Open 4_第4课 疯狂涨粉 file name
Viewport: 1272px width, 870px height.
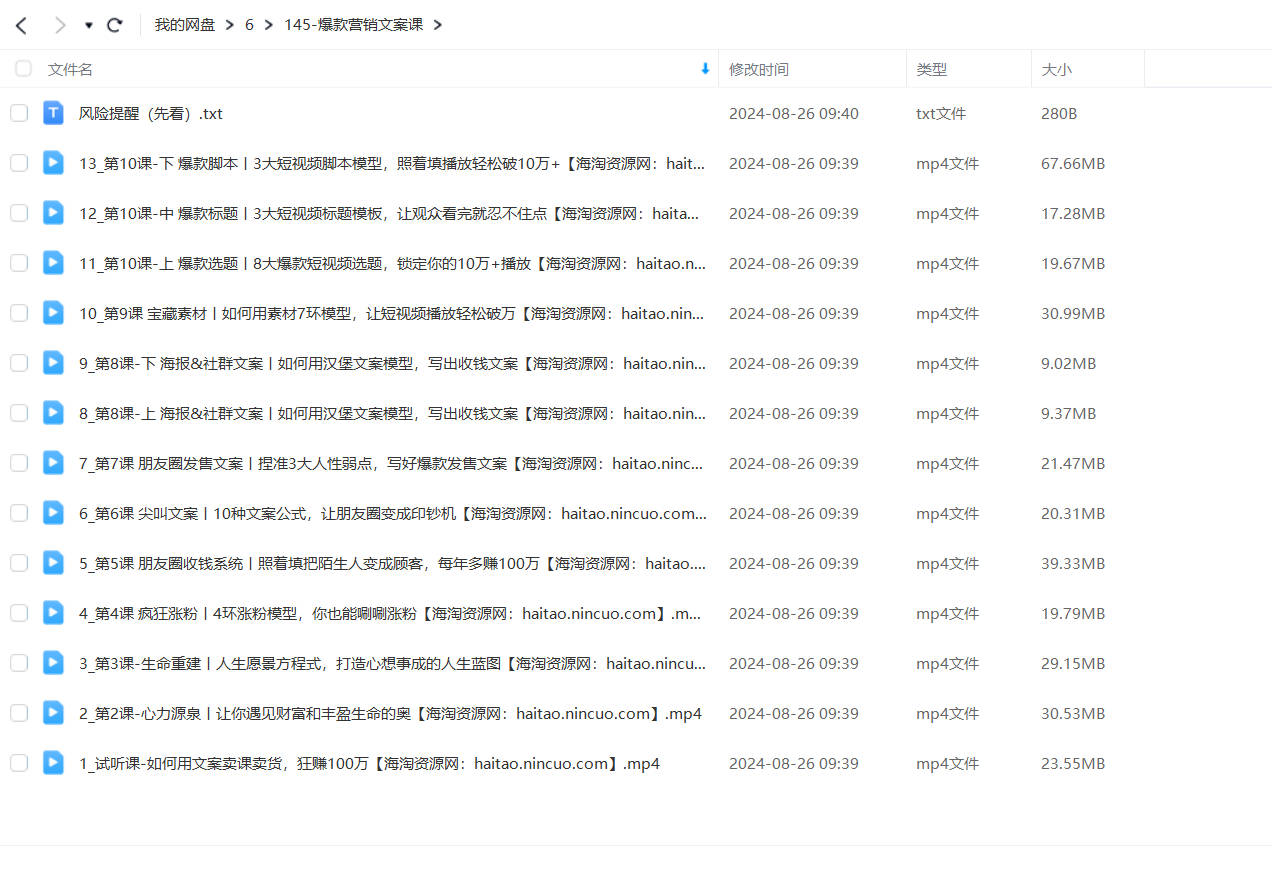click(x=391, y=613)
